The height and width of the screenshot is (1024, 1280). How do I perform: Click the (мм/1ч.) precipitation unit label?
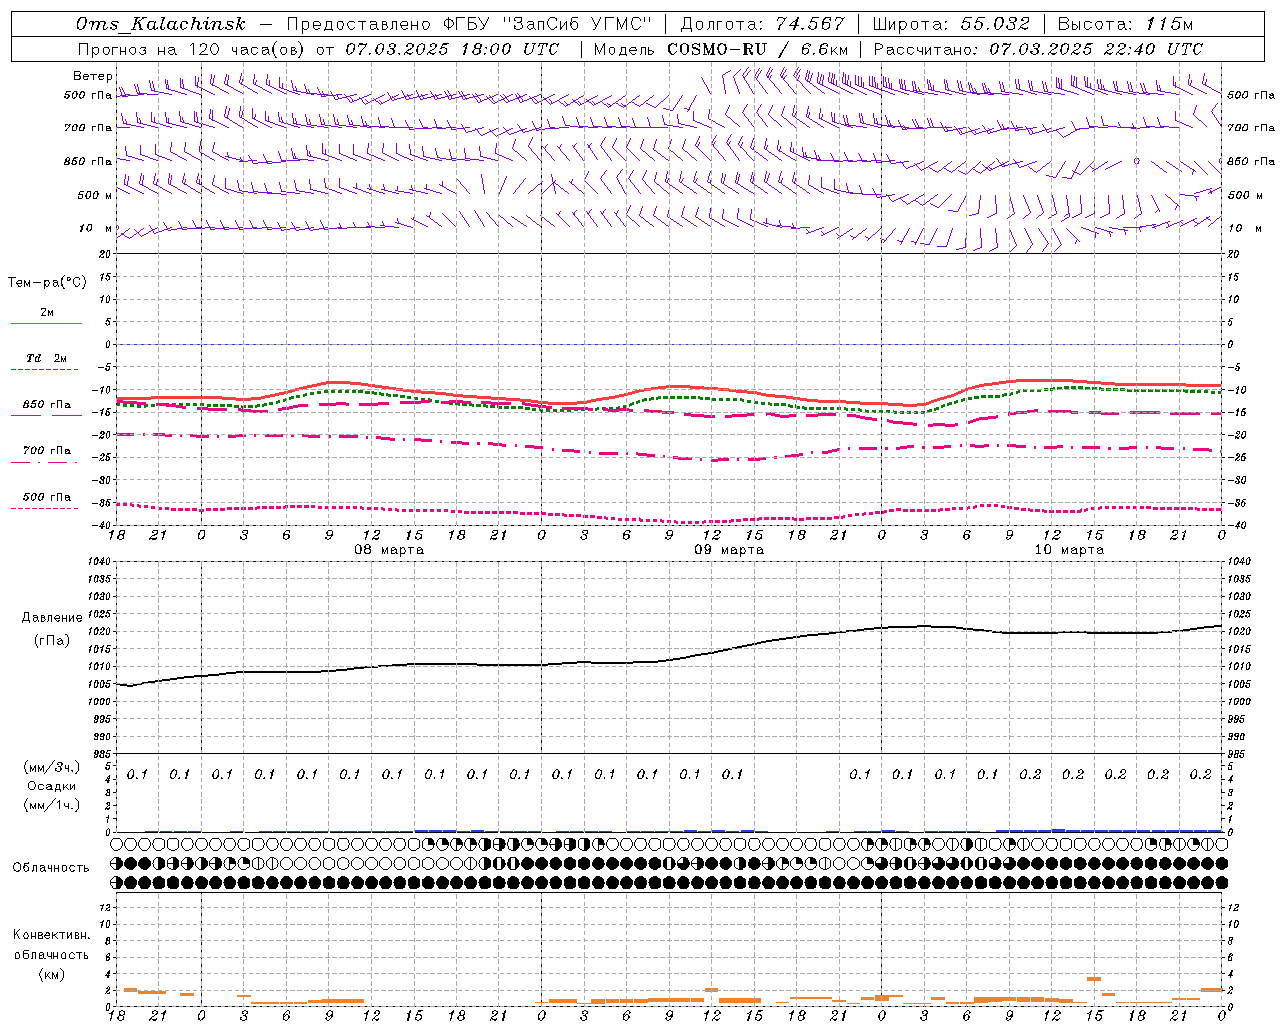coord(52,805)
